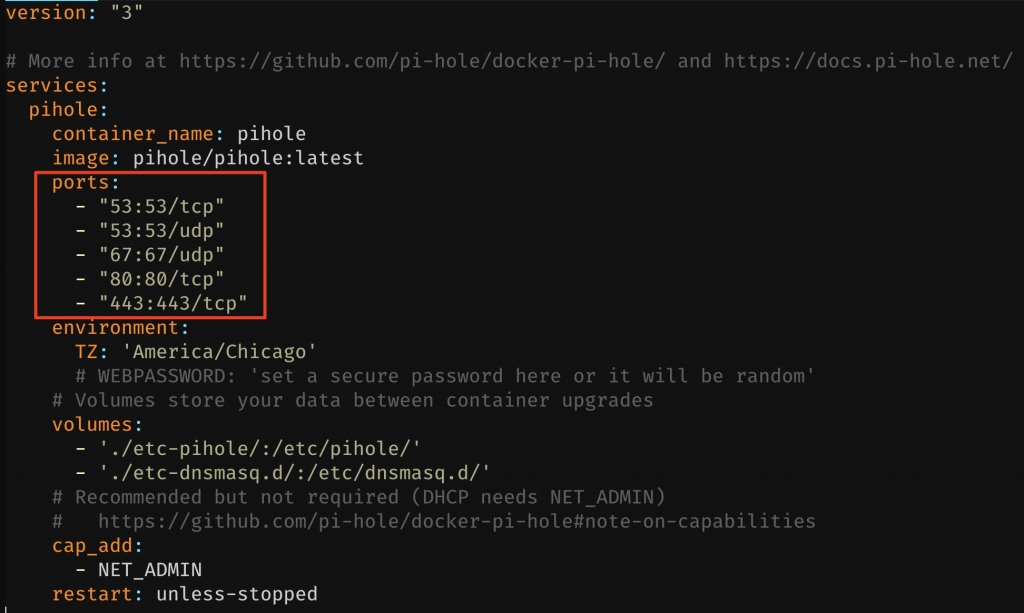Click the "80:80/tcp" port mapping

(160, 279)
